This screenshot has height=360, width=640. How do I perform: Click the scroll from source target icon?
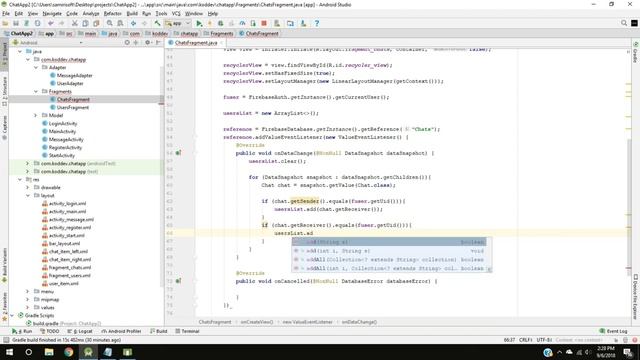point(127,42)
